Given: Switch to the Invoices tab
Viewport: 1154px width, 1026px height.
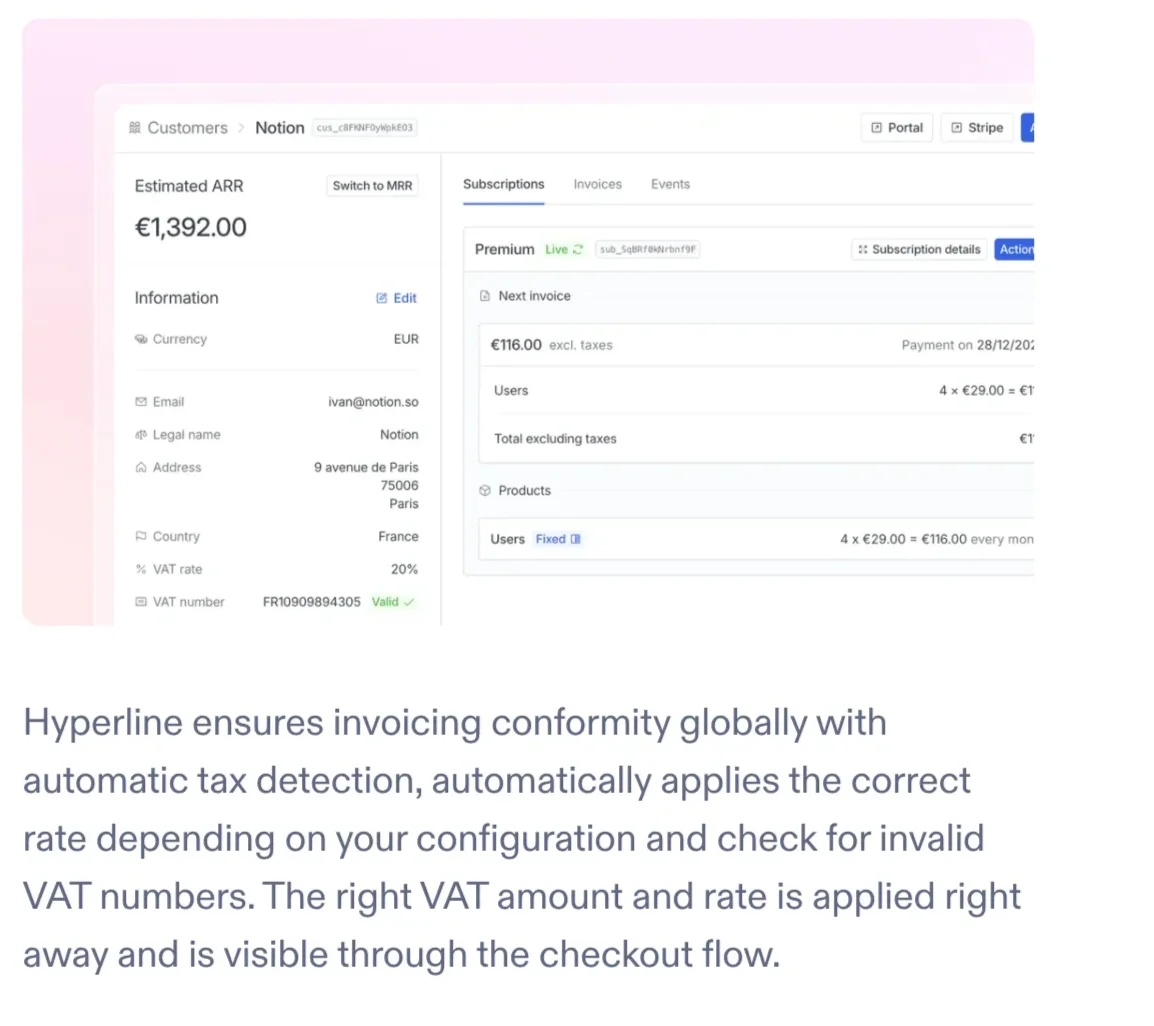Looking at the screenshot, I should coord(598,184).
